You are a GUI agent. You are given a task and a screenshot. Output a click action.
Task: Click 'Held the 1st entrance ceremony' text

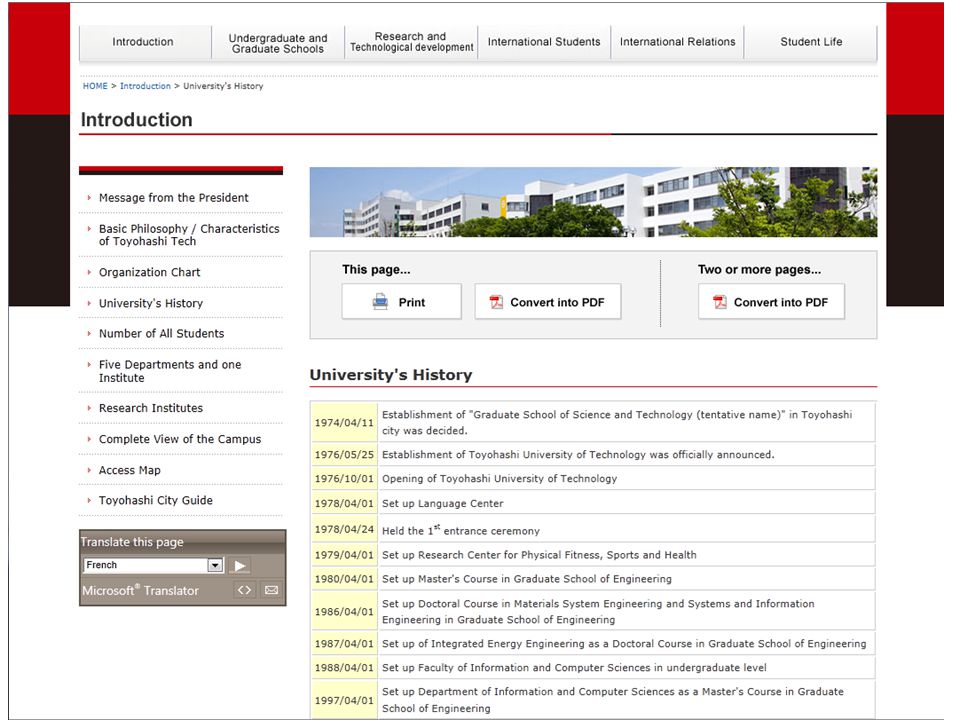click(460, 530)
